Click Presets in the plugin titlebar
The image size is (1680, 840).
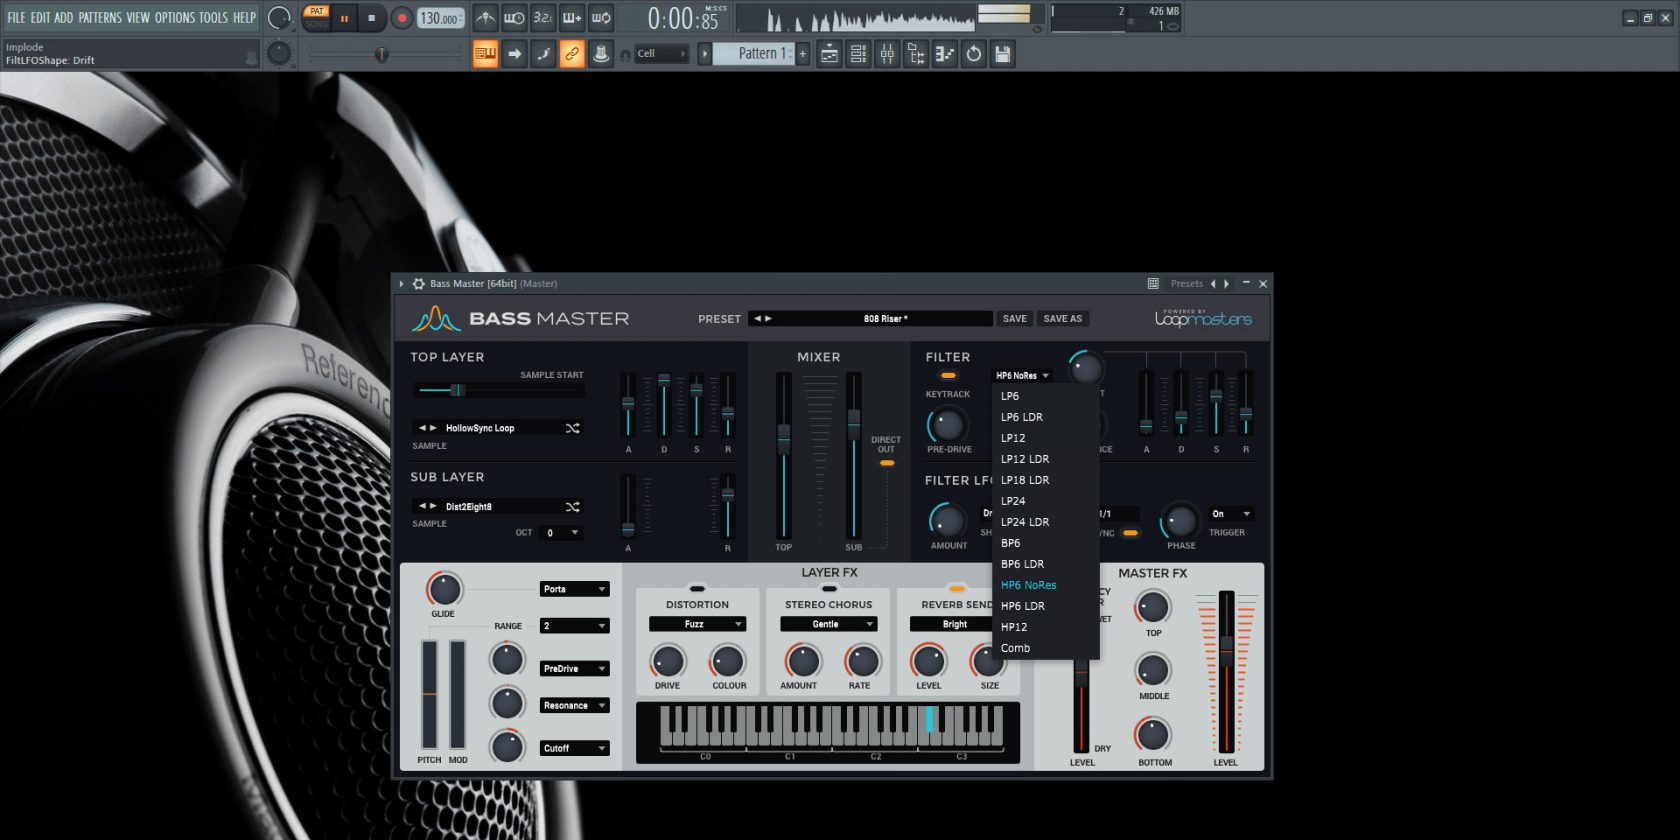coord(1187,284)
